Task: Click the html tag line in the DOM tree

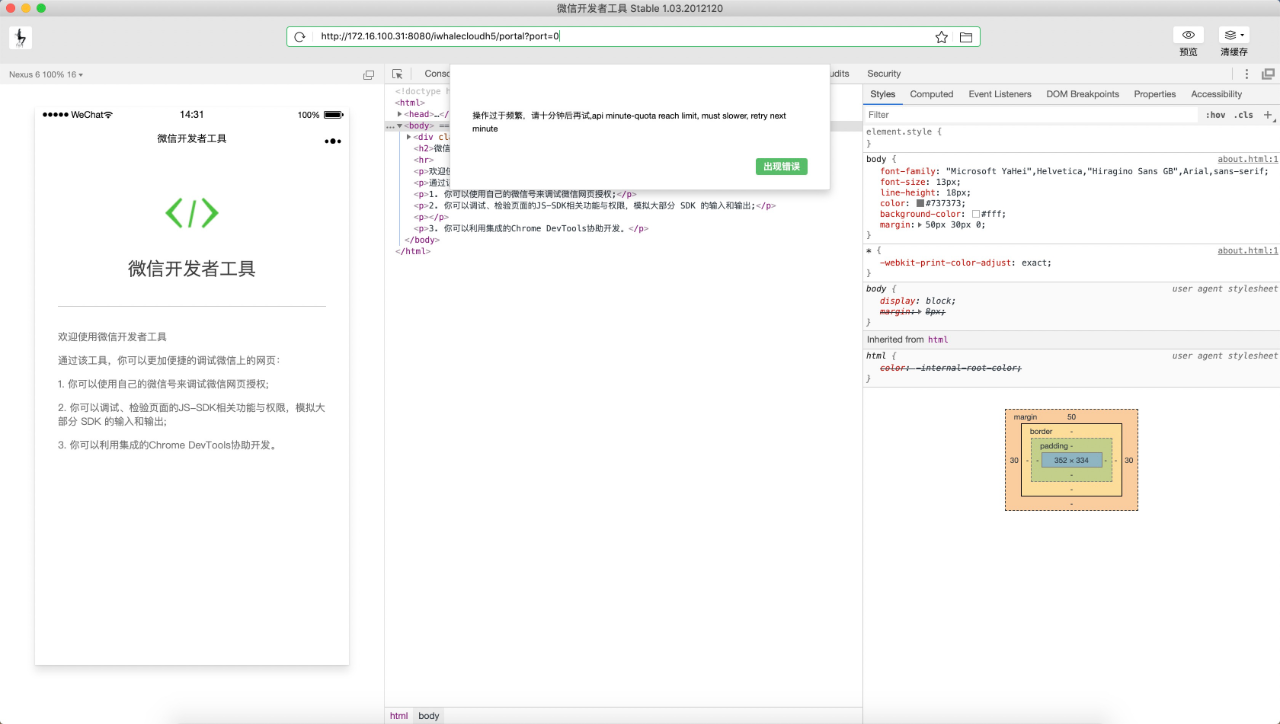Action: [410, 102]
